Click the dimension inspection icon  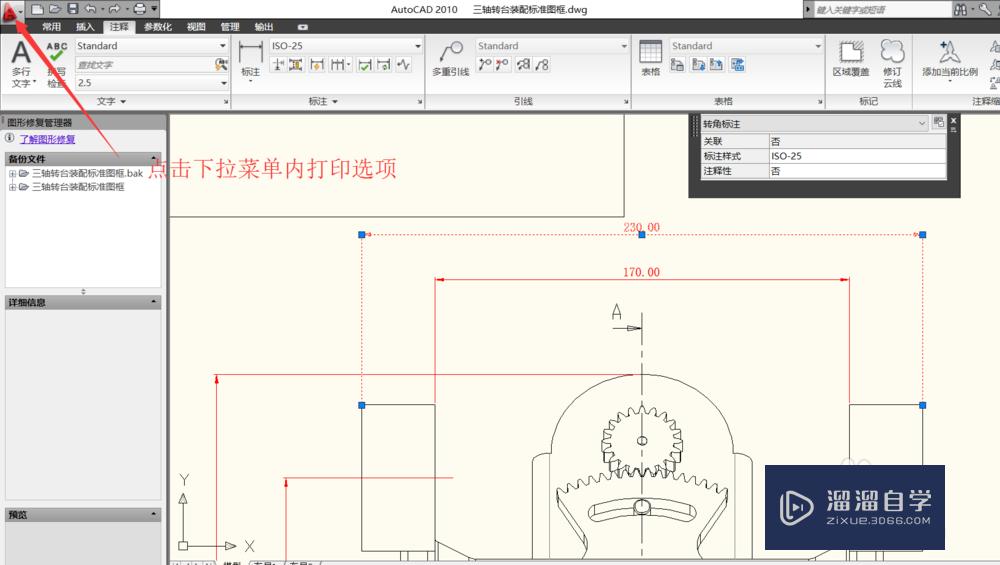[365, 64]
